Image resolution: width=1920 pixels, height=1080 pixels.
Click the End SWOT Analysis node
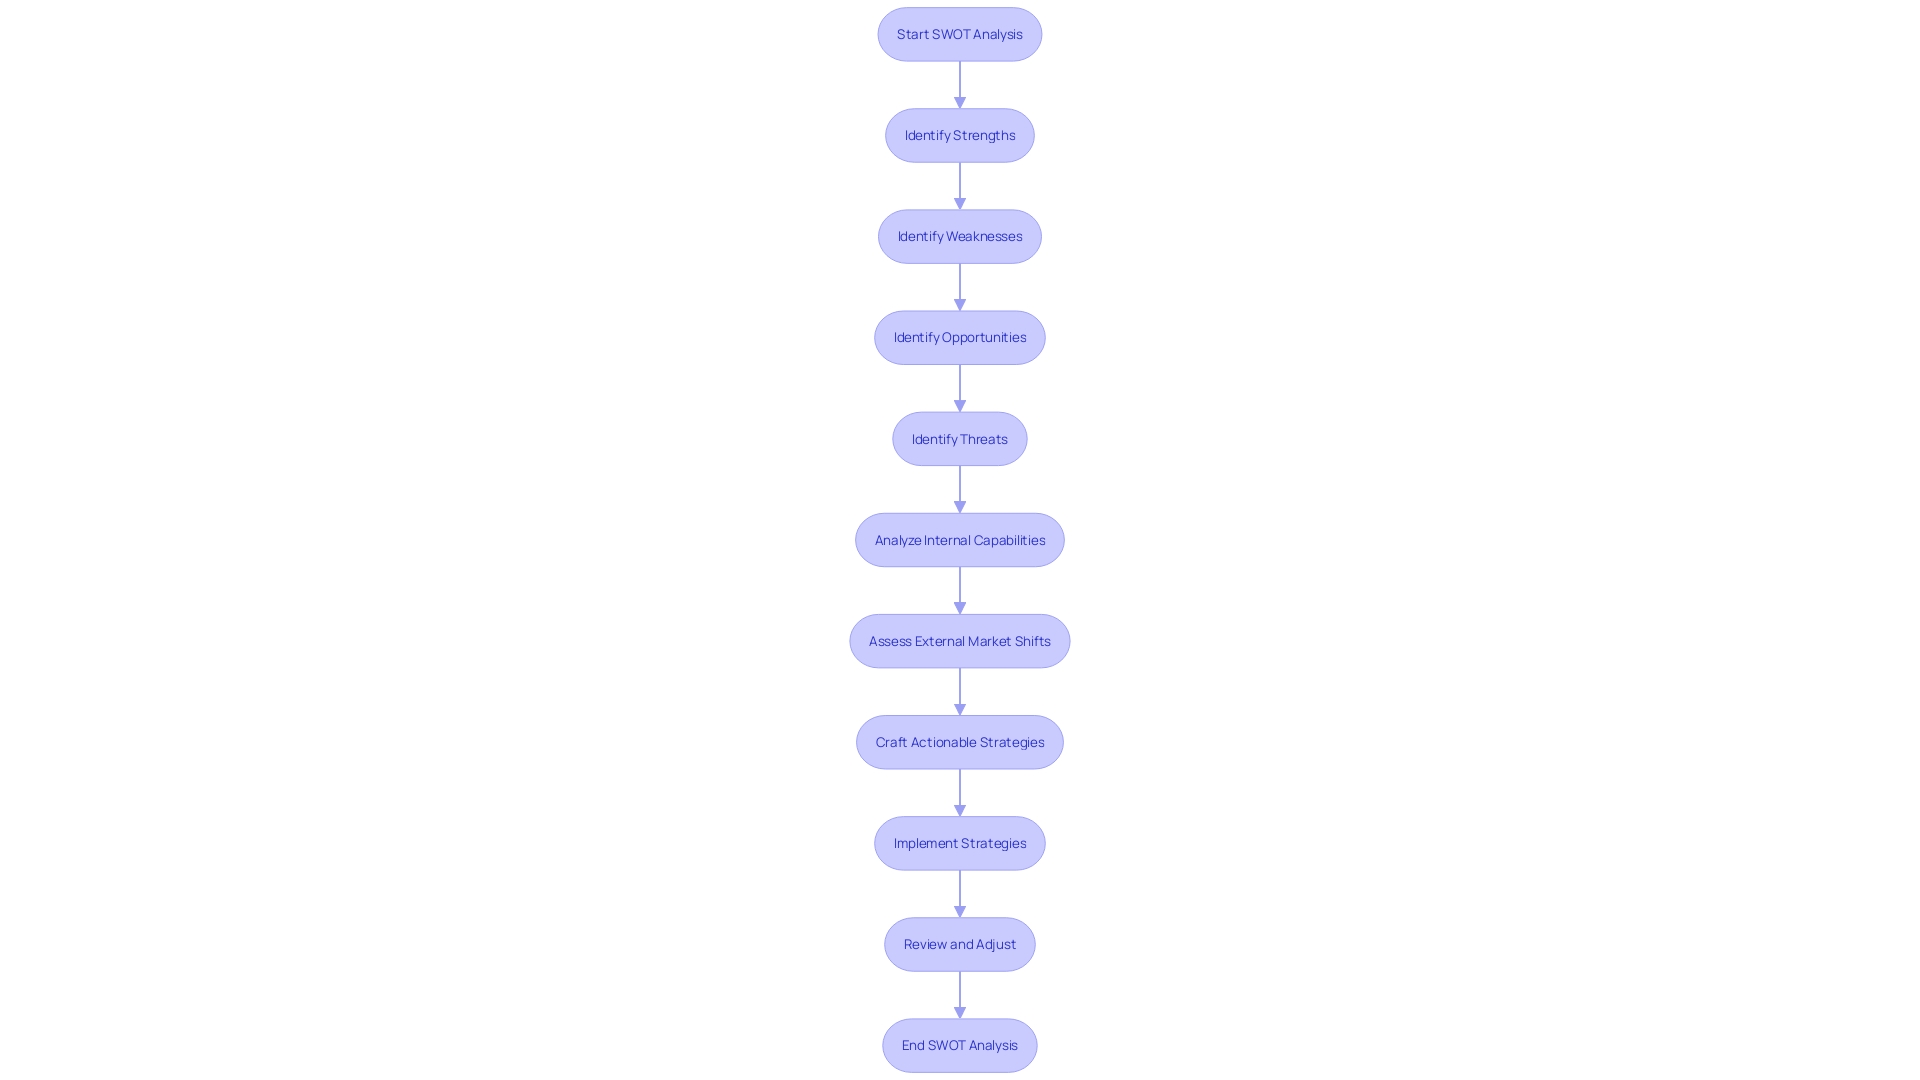[959, 1044]
